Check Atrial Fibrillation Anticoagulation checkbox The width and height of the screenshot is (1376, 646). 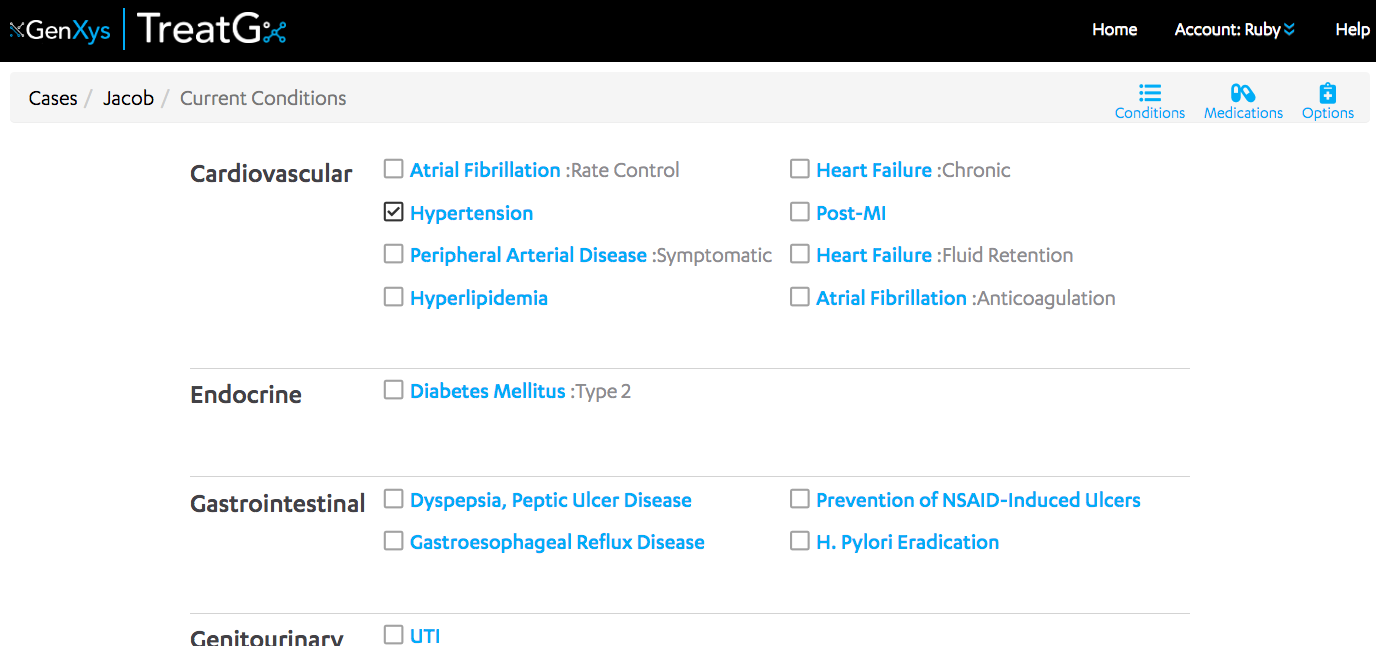click(x=800, y=297)
